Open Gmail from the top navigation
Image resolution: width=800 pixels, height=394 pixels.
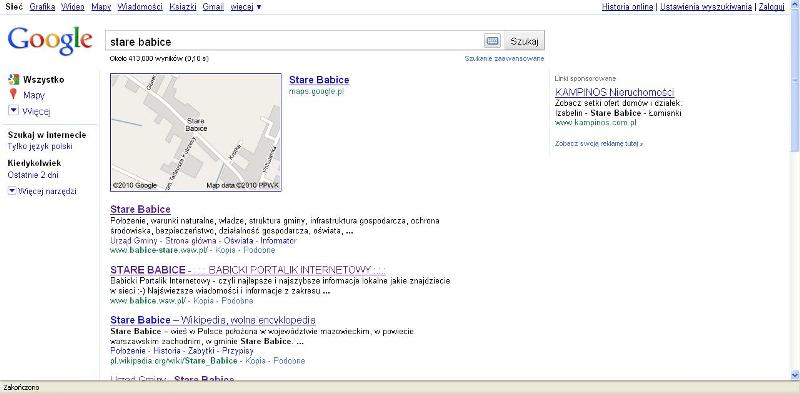tap(213, 7)
